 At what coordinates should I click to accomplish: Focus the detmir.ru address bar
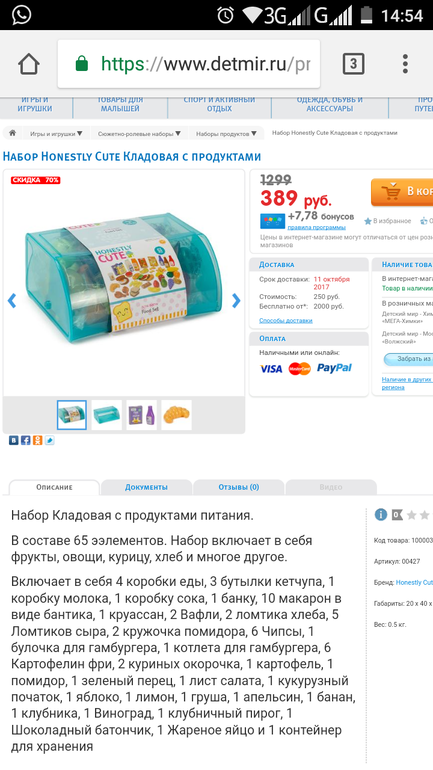point(189,64)
